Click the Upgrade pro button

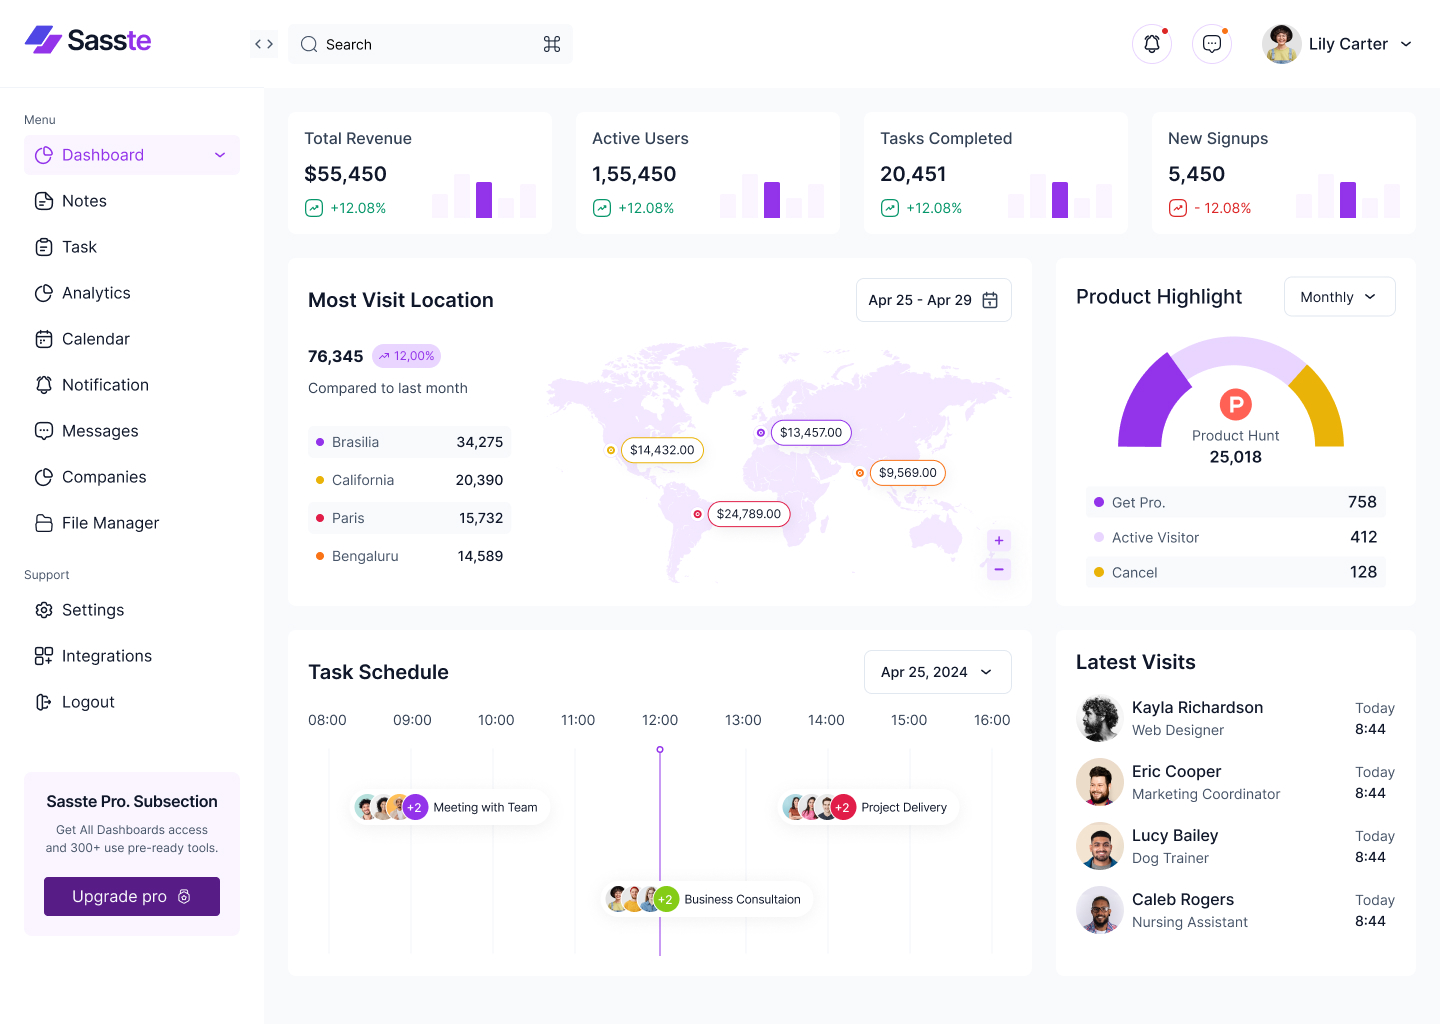(131, 896)
